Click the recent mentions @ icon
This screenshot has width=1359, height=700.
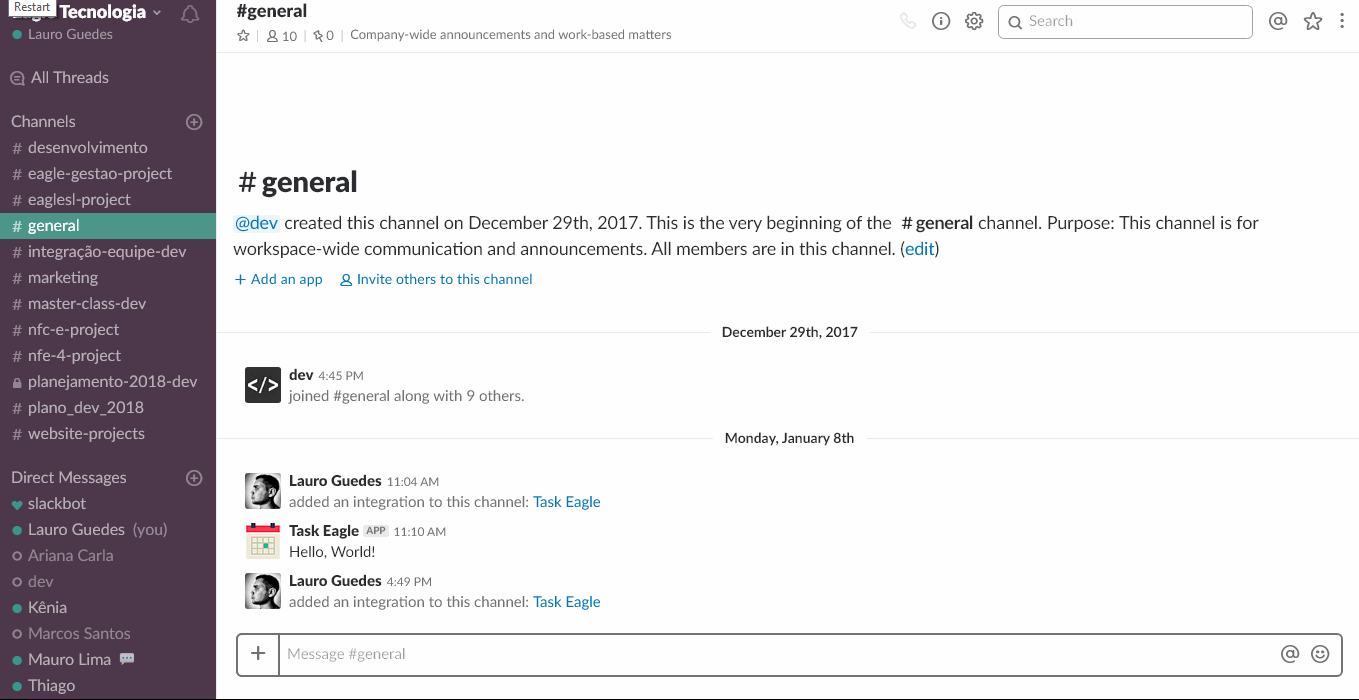1277,20
